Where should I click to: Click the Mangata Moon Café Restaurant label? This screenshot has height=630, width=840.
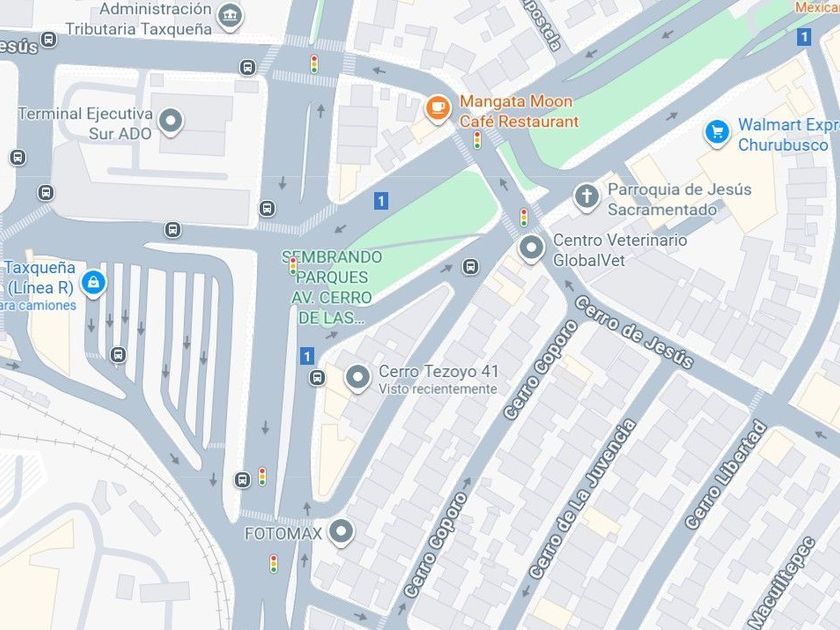point(519,111)
